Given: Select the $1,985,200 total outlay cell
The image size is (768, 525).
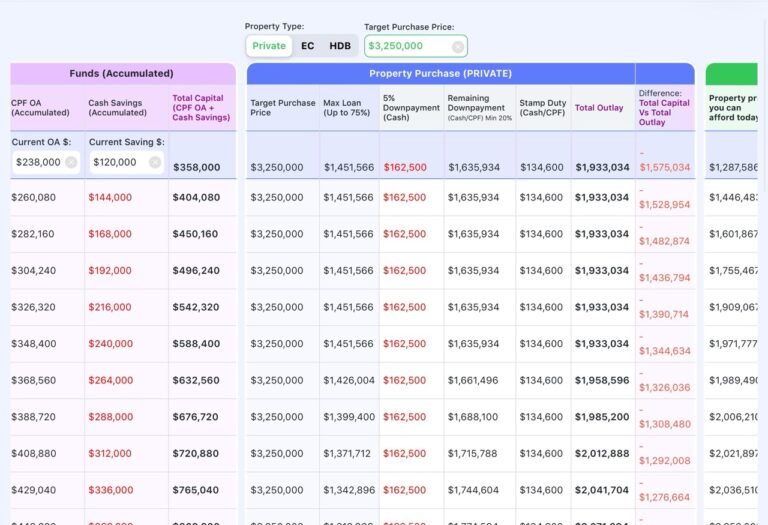Looking at the screenshot, I should coord(602,417).
